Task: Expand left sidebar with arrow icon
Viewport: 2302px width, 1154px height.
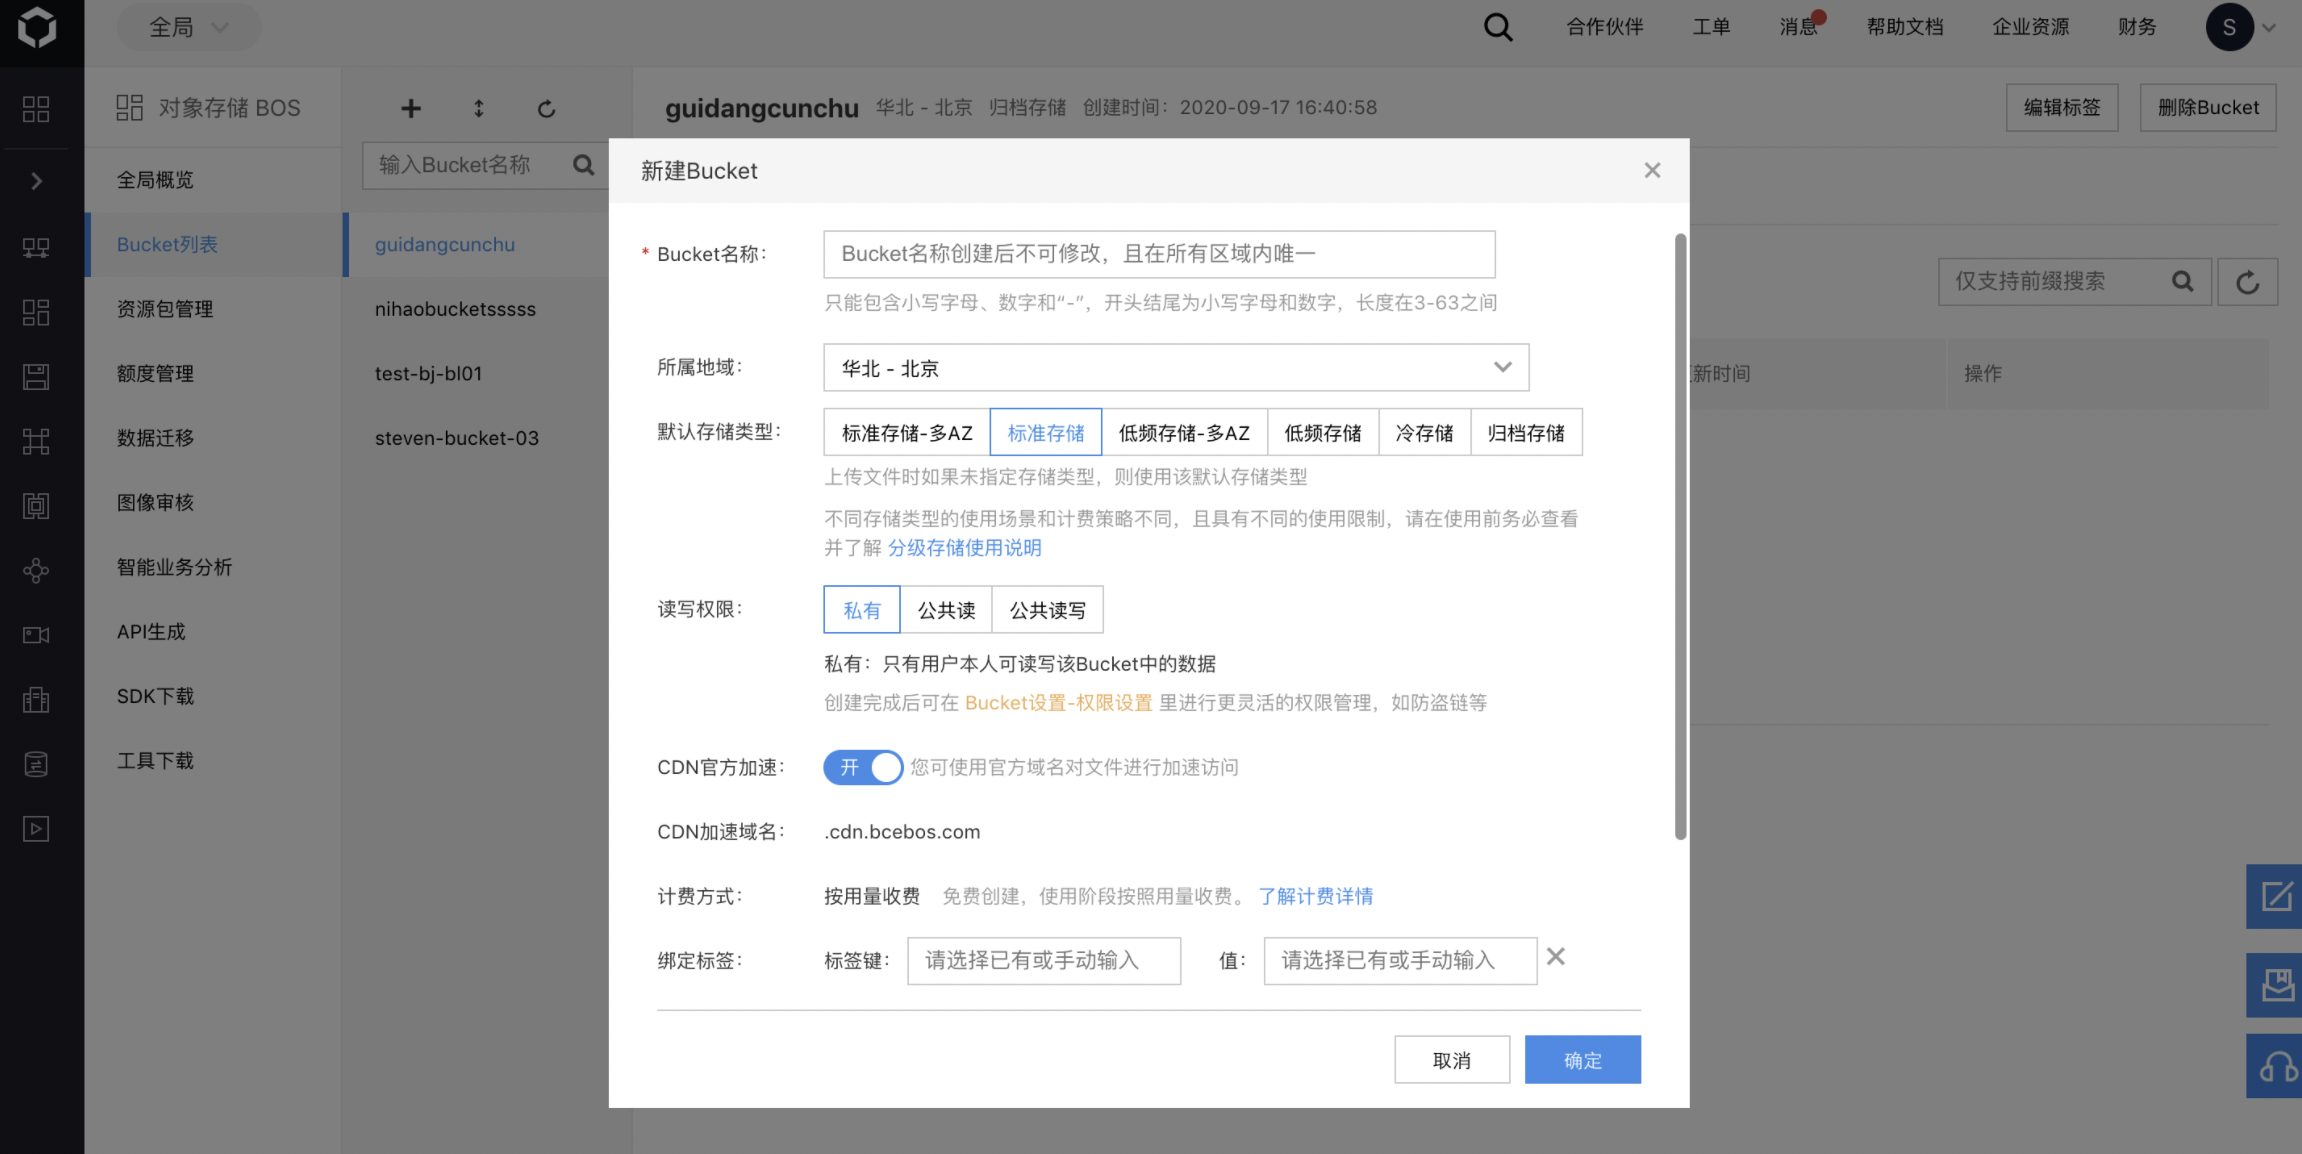Action: (x=36, y=181)
